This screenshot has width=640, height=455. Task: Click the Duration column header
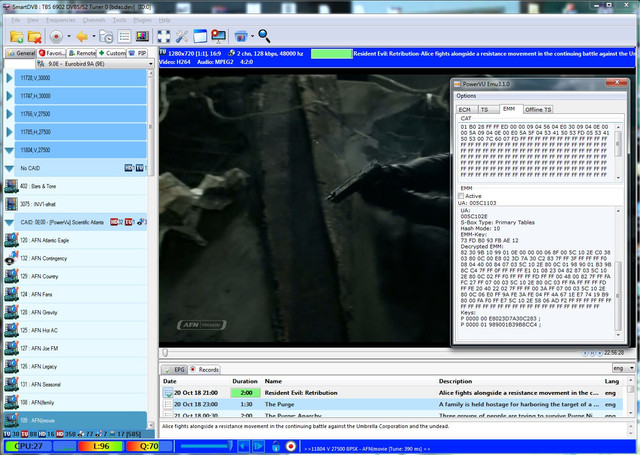pyautogui.click(x=245, y=381)
